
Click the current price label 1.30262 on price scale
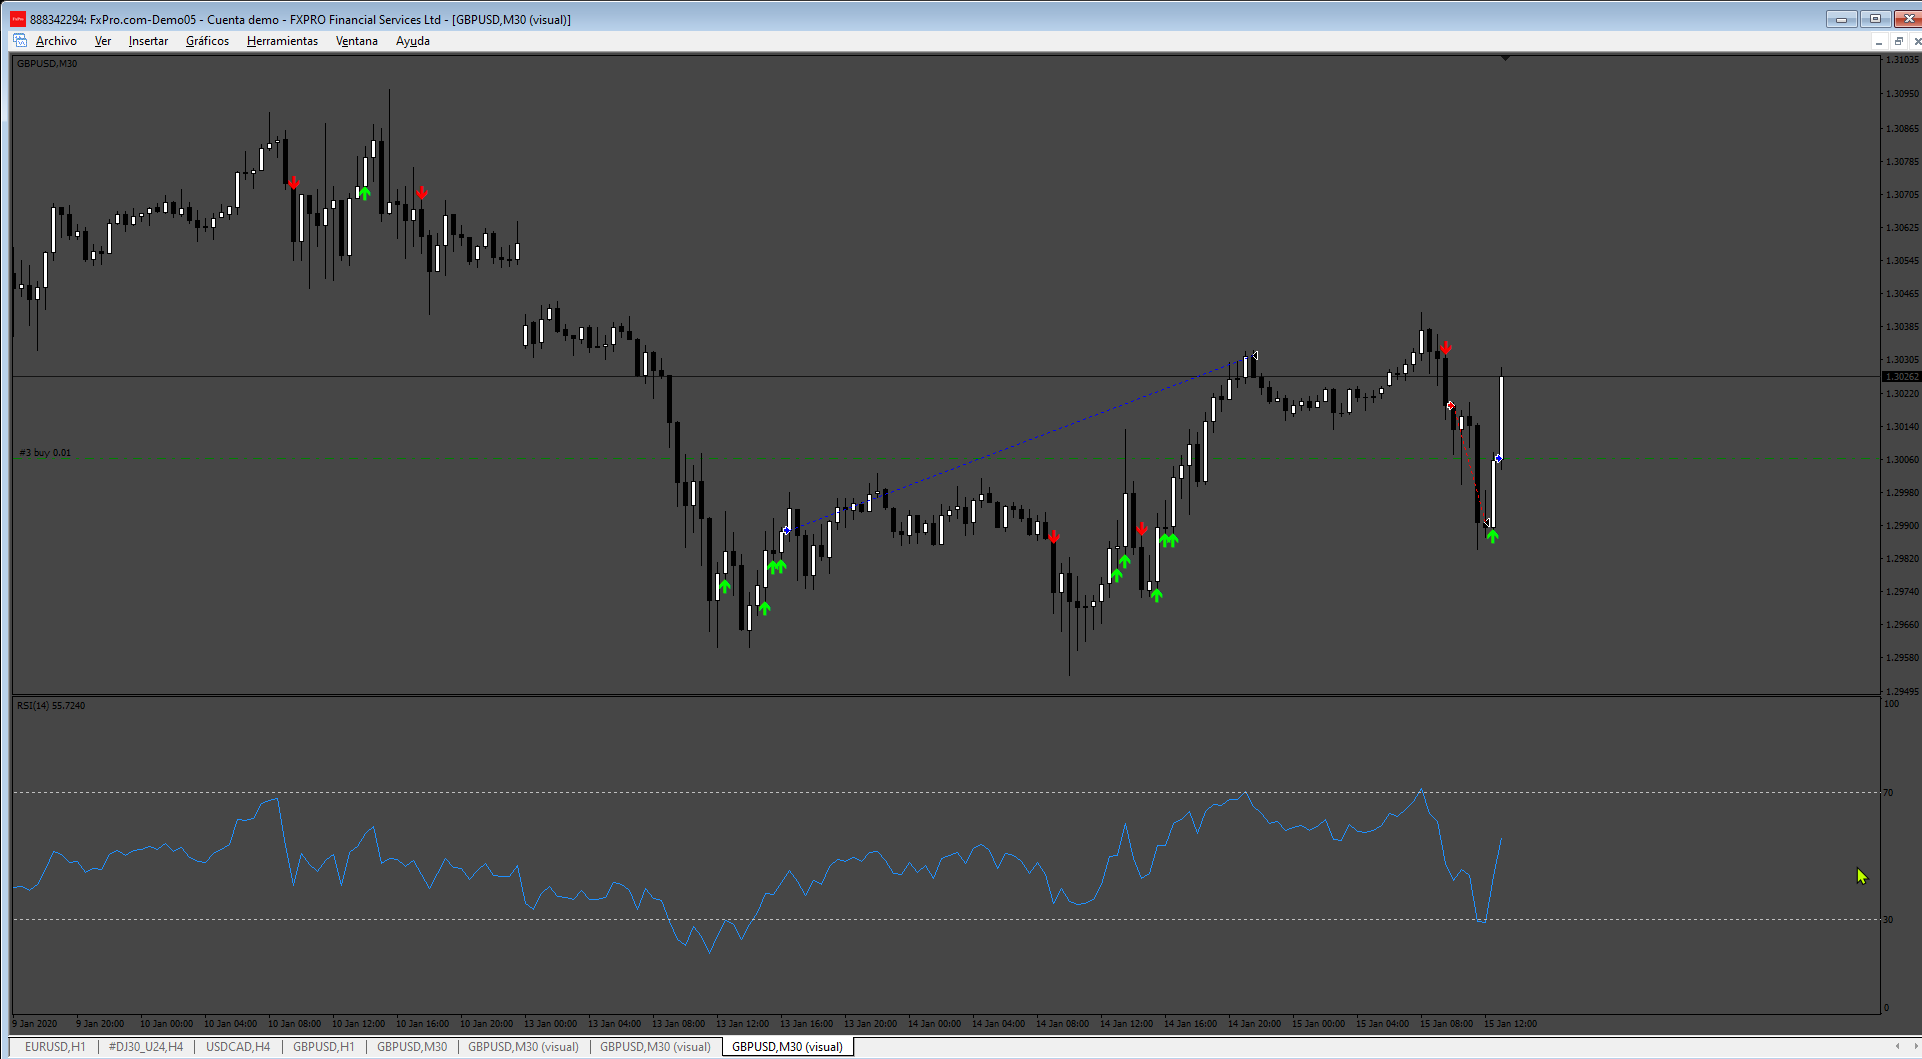[1901, 377]
